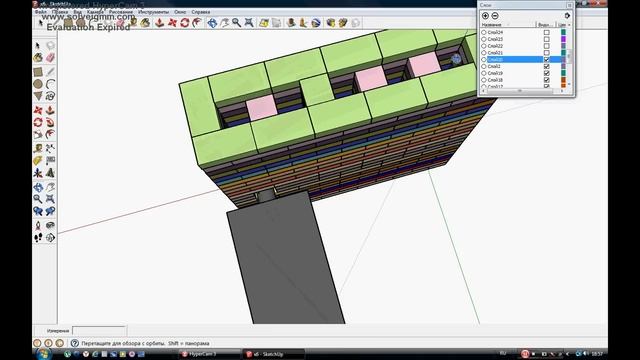This screenshot has height=360, width=640.
Task: Select the Слой21 layer name
Action: [495, 53]
